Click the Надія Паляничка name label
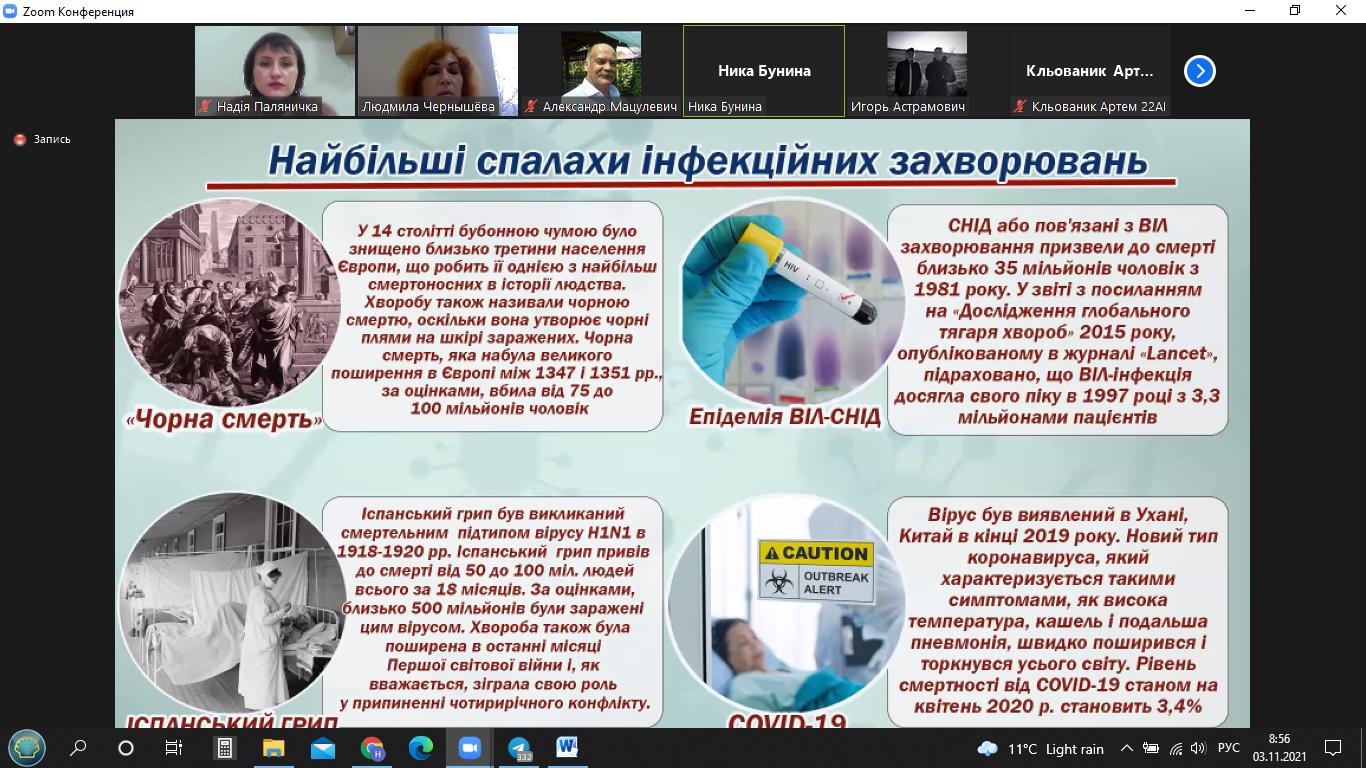The image size is (1366, 768). click(267, 107)
